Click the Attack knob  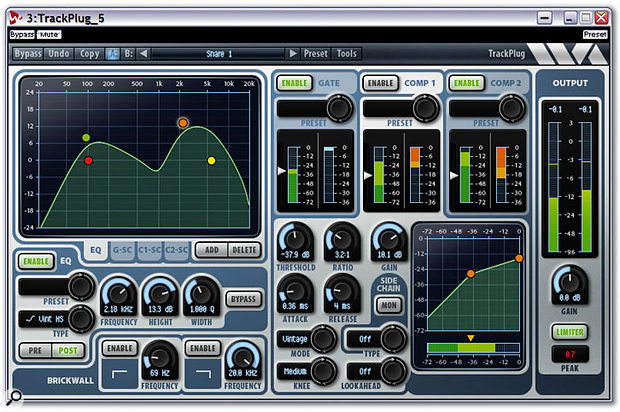[295, 291]
